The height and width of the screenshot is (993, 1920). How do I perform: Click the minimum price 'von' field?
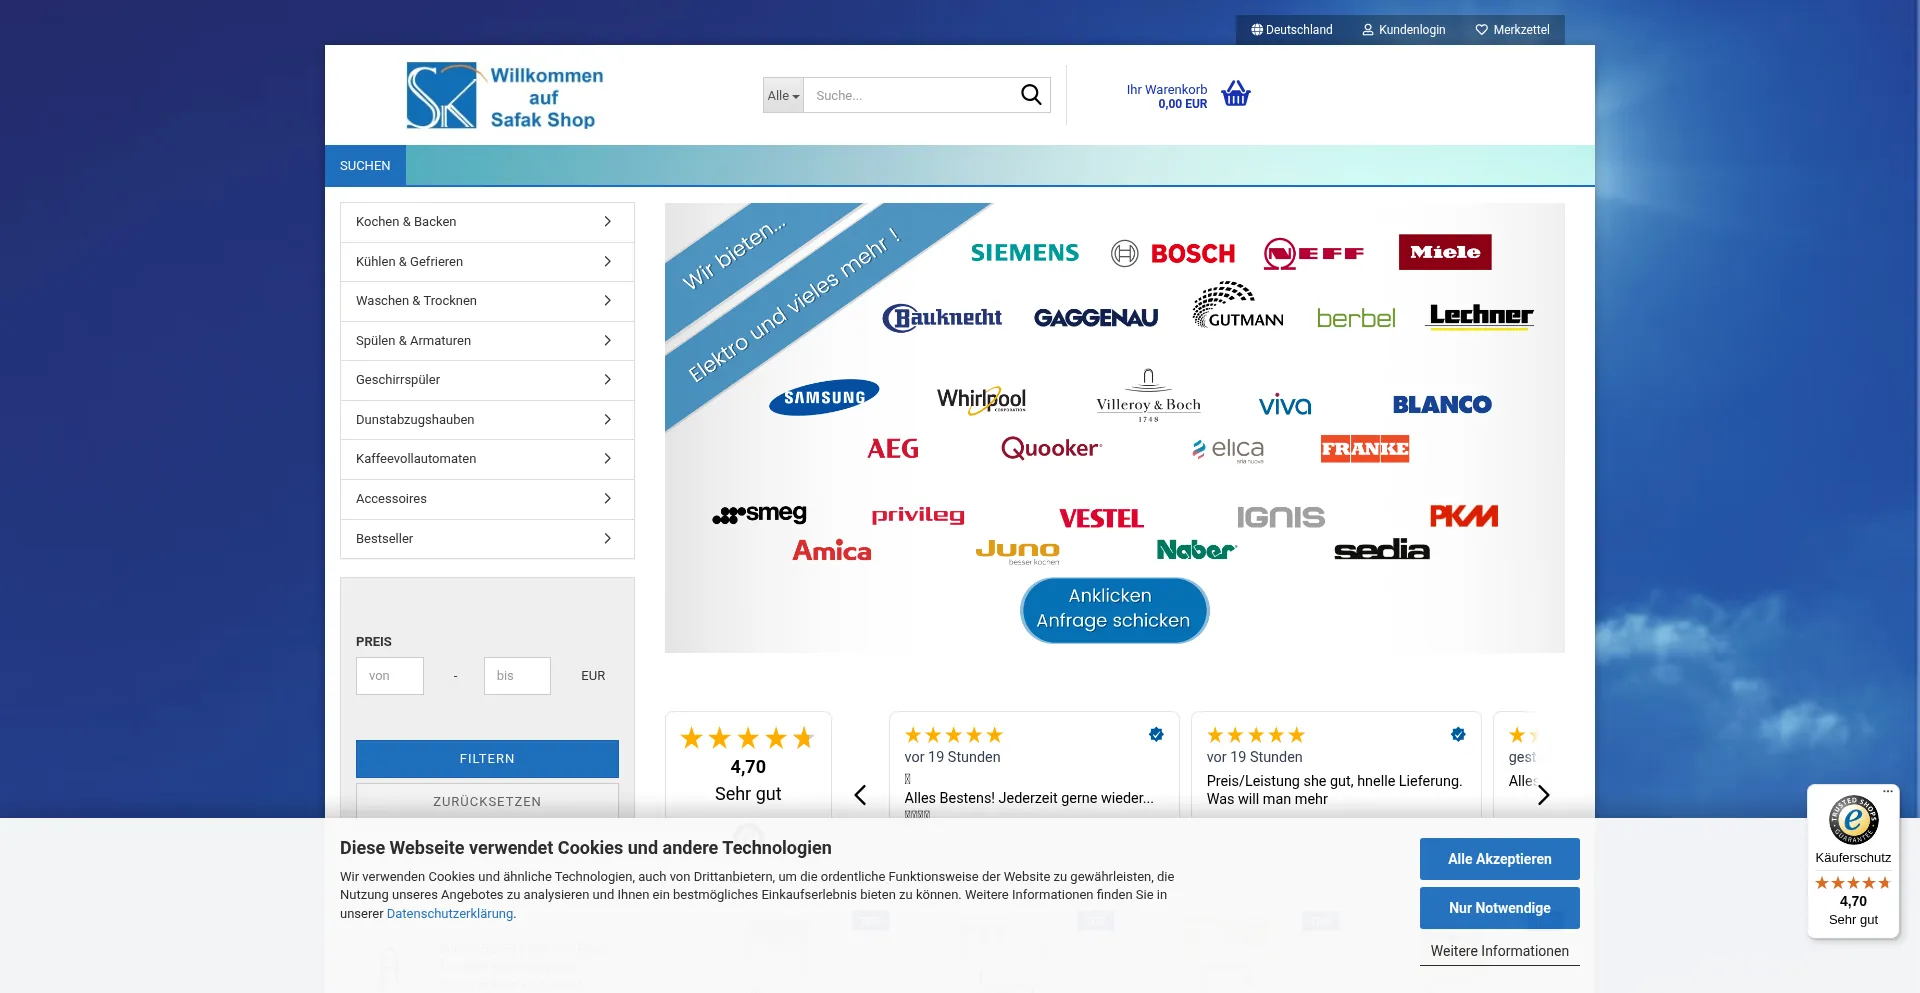(x=390, y=676)
